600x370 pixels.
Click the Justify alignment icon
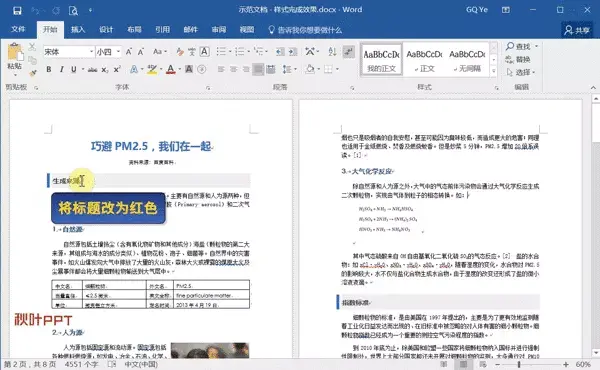click(258, 69)
